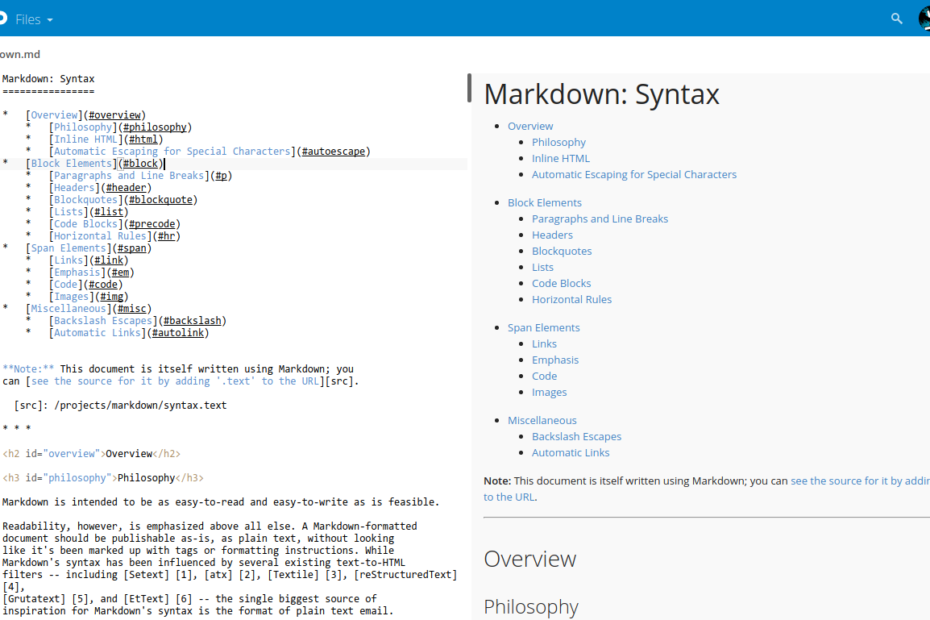Click the [Lists](#list) source line

coord(88,212)
